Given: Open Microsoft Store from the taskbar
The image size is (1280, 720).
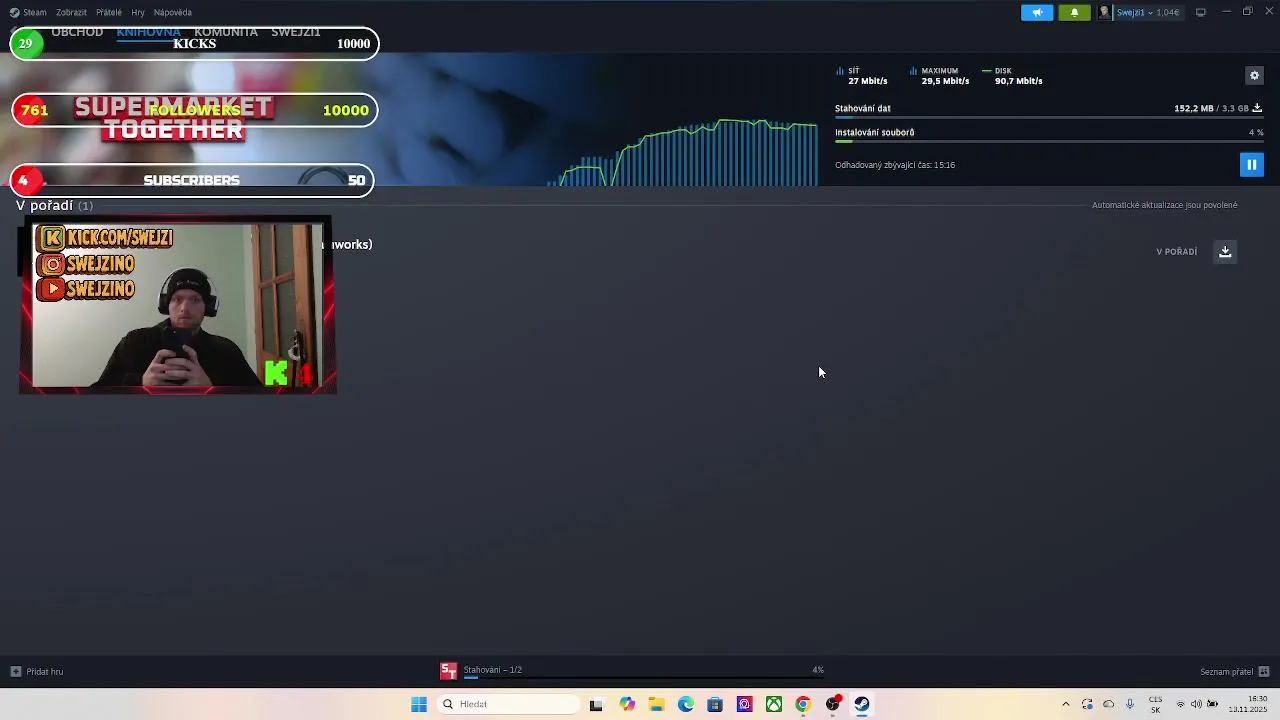Looking at the screenshot, I should click(715, 704).
